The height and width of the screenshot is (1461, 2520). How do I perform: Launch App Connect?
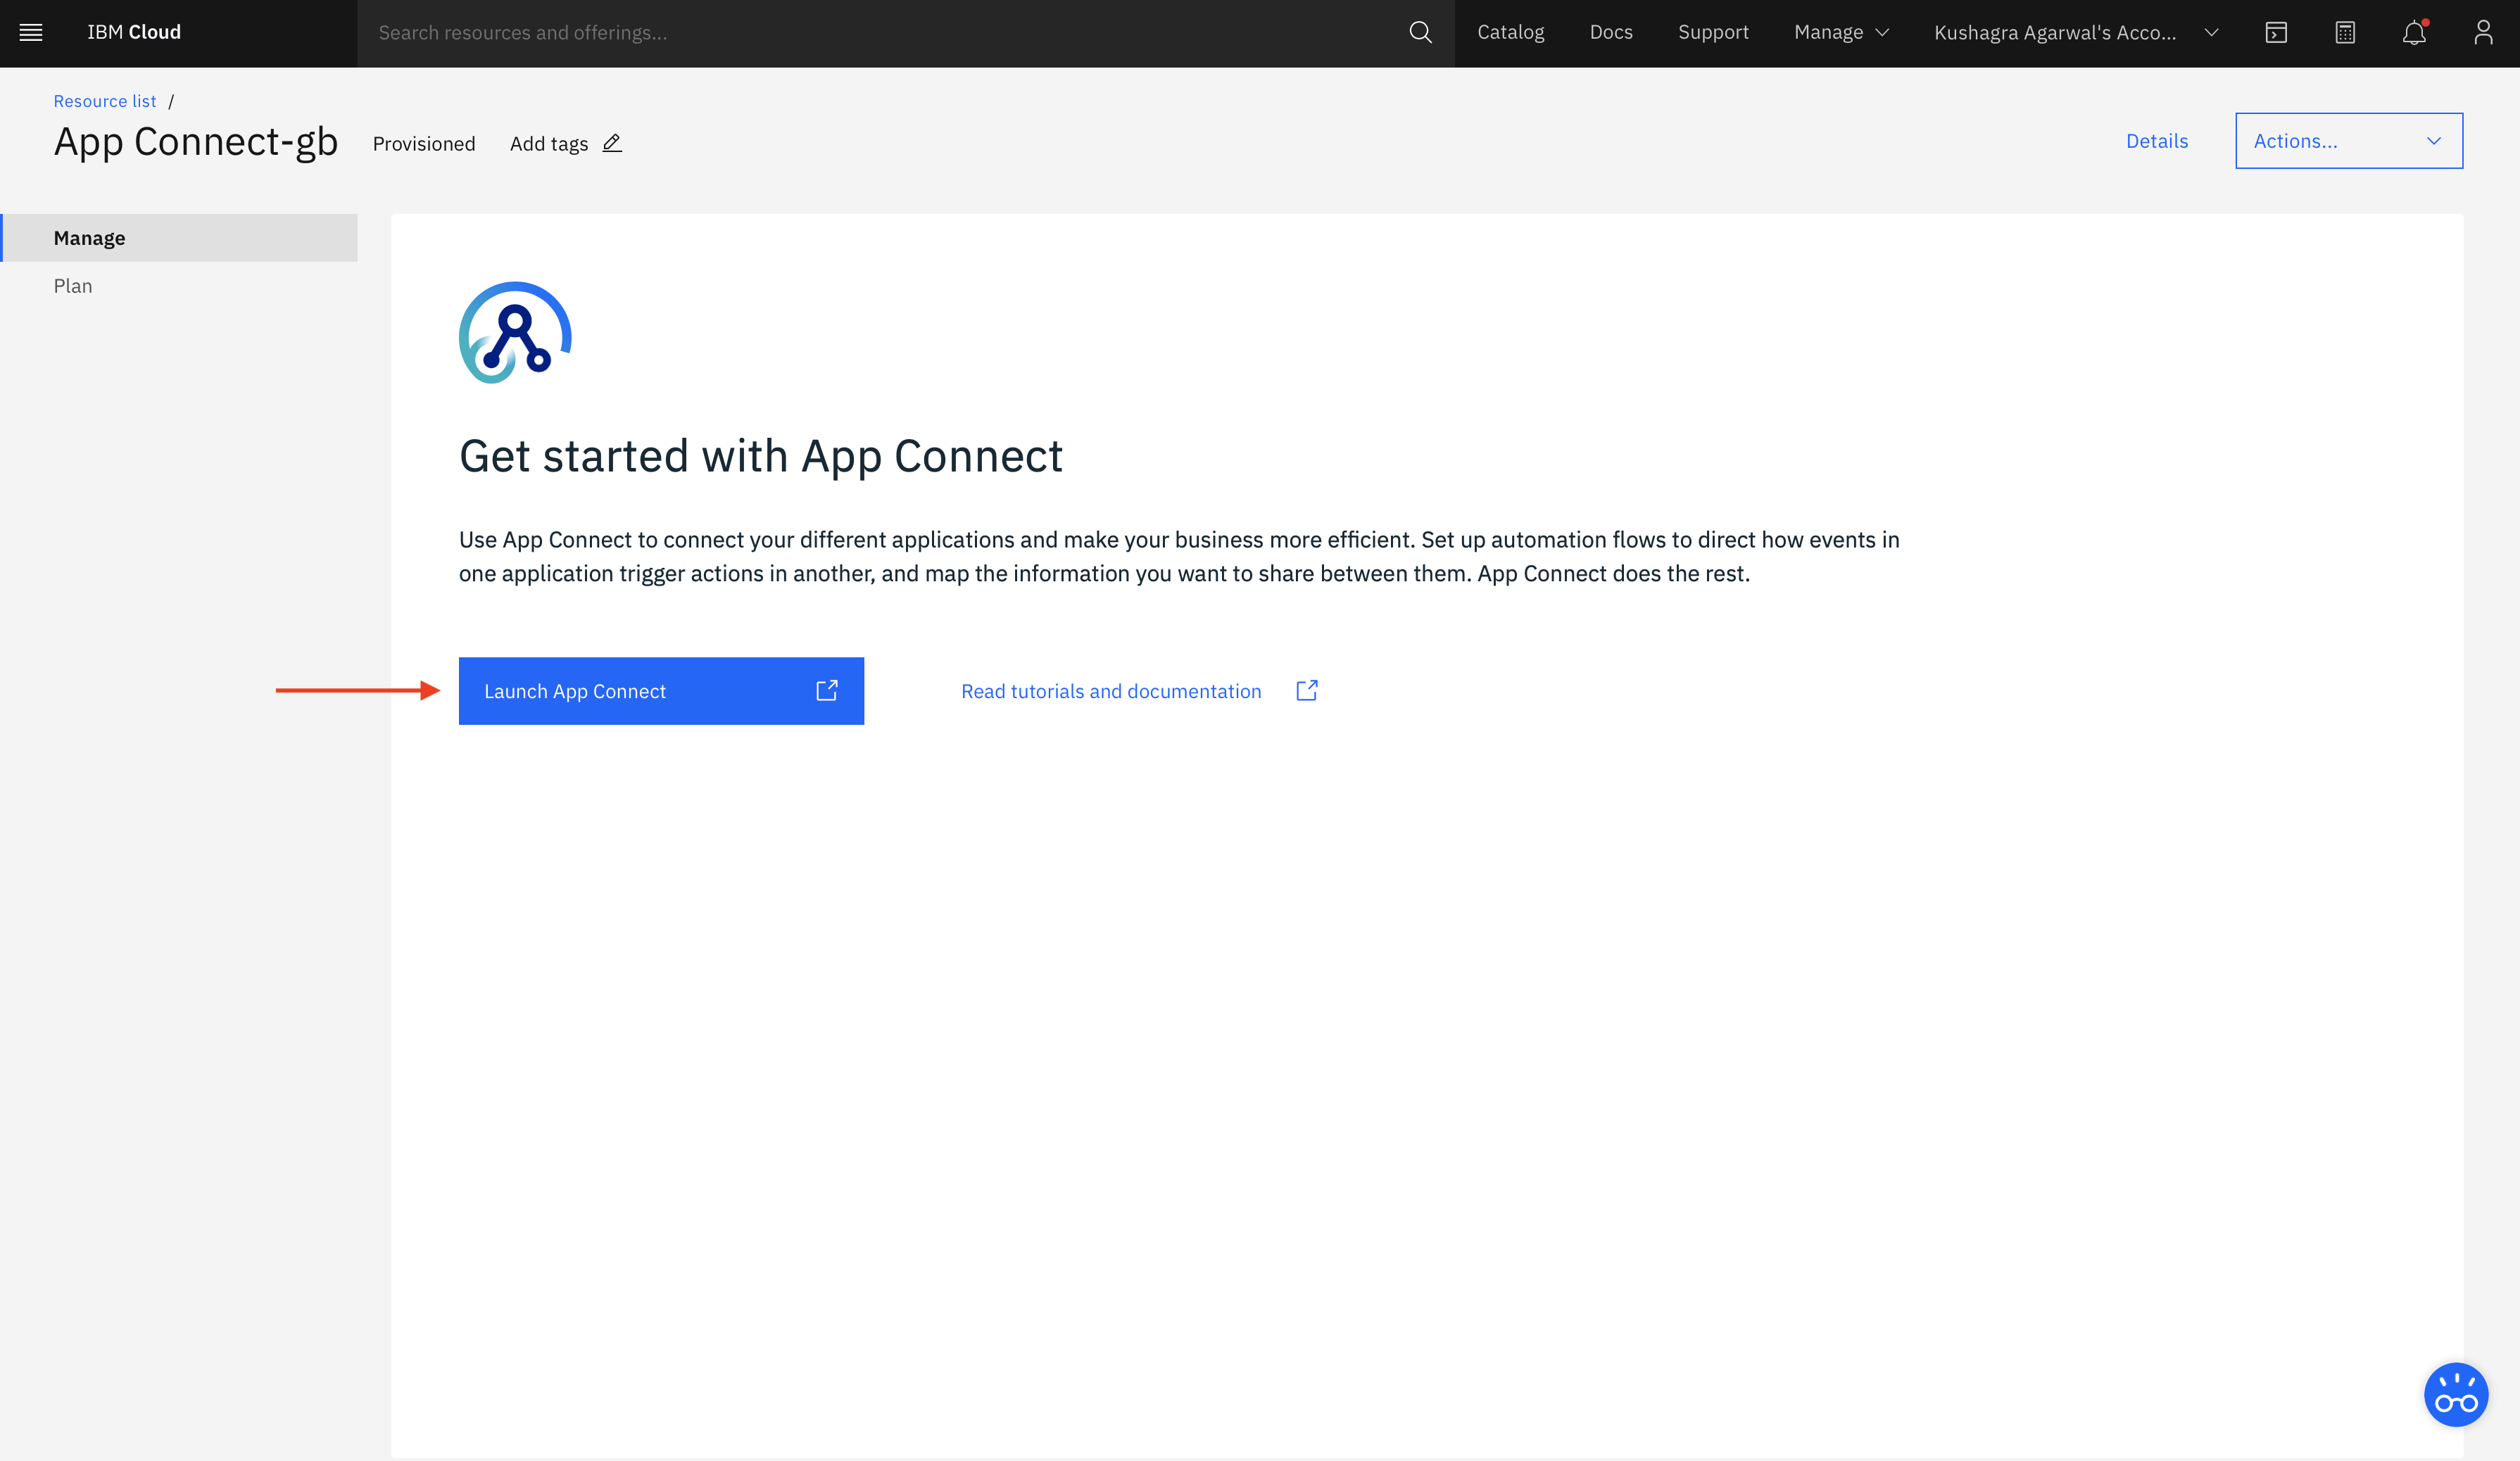coord(661,691)
